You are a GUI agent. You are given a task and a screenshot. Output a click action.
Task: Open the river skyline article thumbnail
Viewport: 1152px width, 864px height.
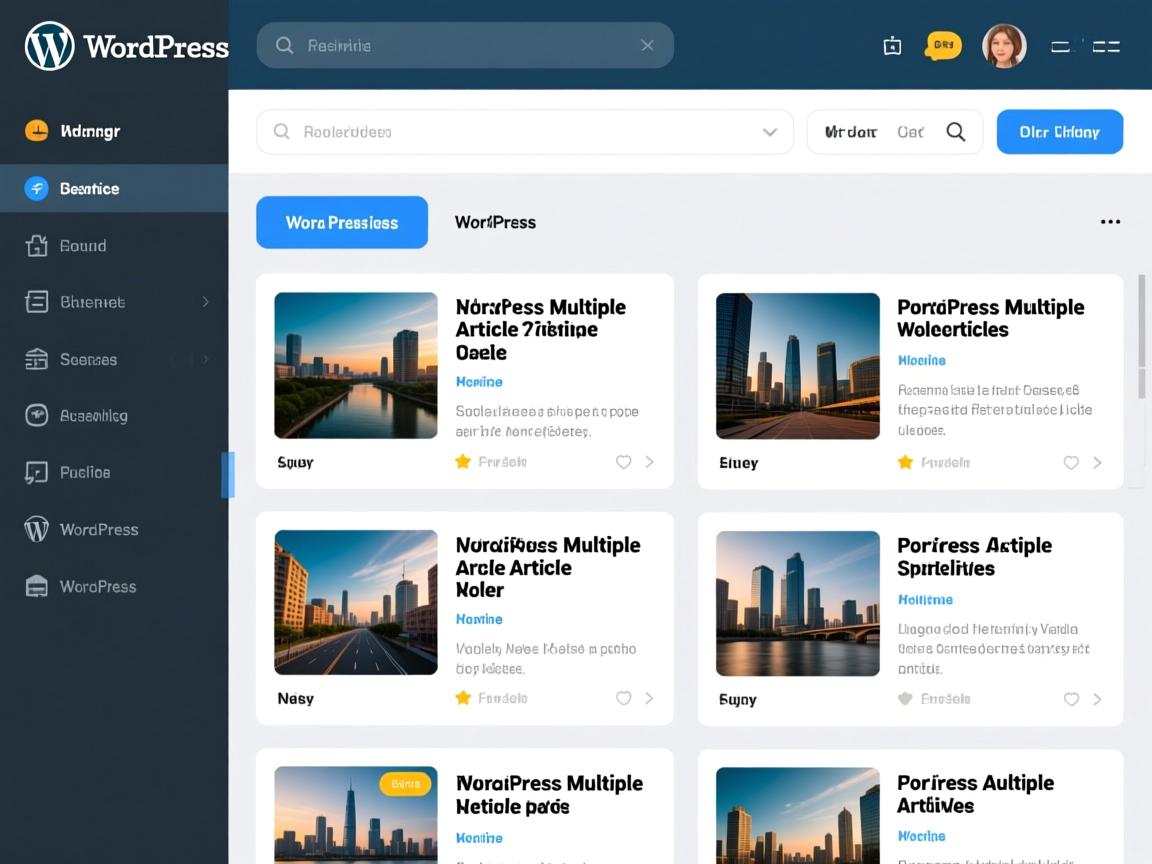[x=356, y=365]
